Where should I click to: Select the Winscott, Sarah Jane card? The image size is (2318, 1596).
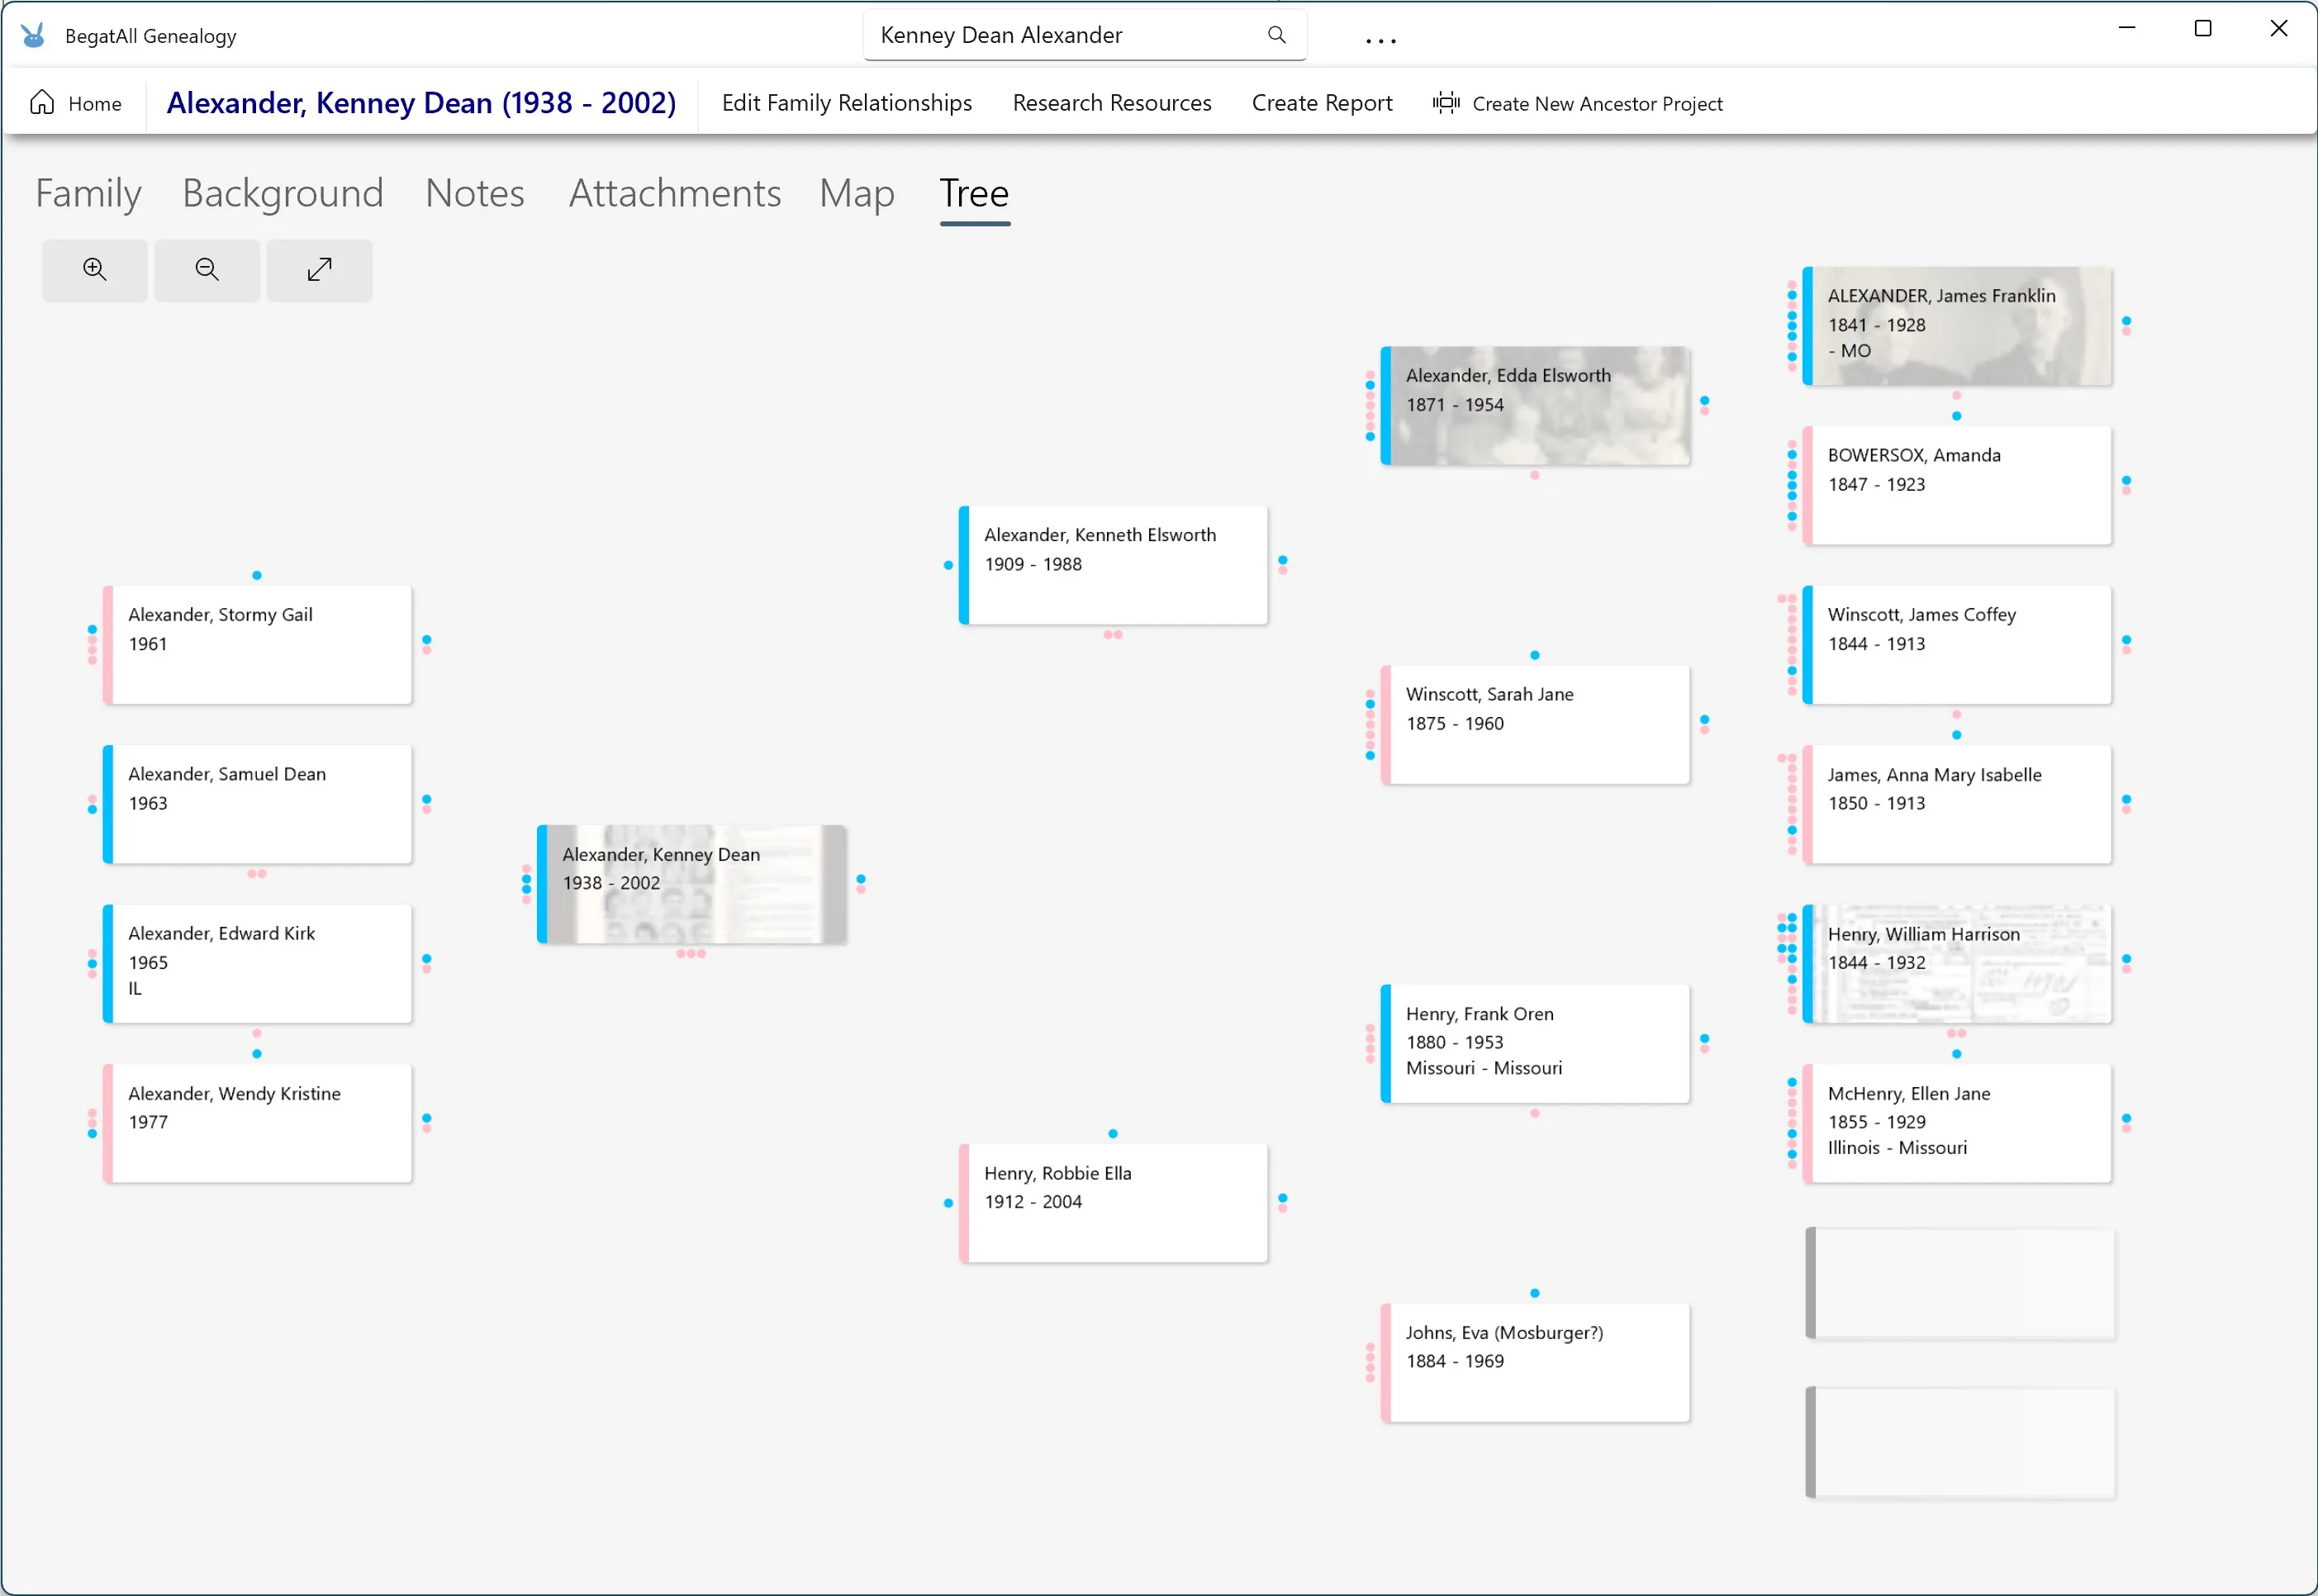pyautogui.click(x=1535, y=725)
